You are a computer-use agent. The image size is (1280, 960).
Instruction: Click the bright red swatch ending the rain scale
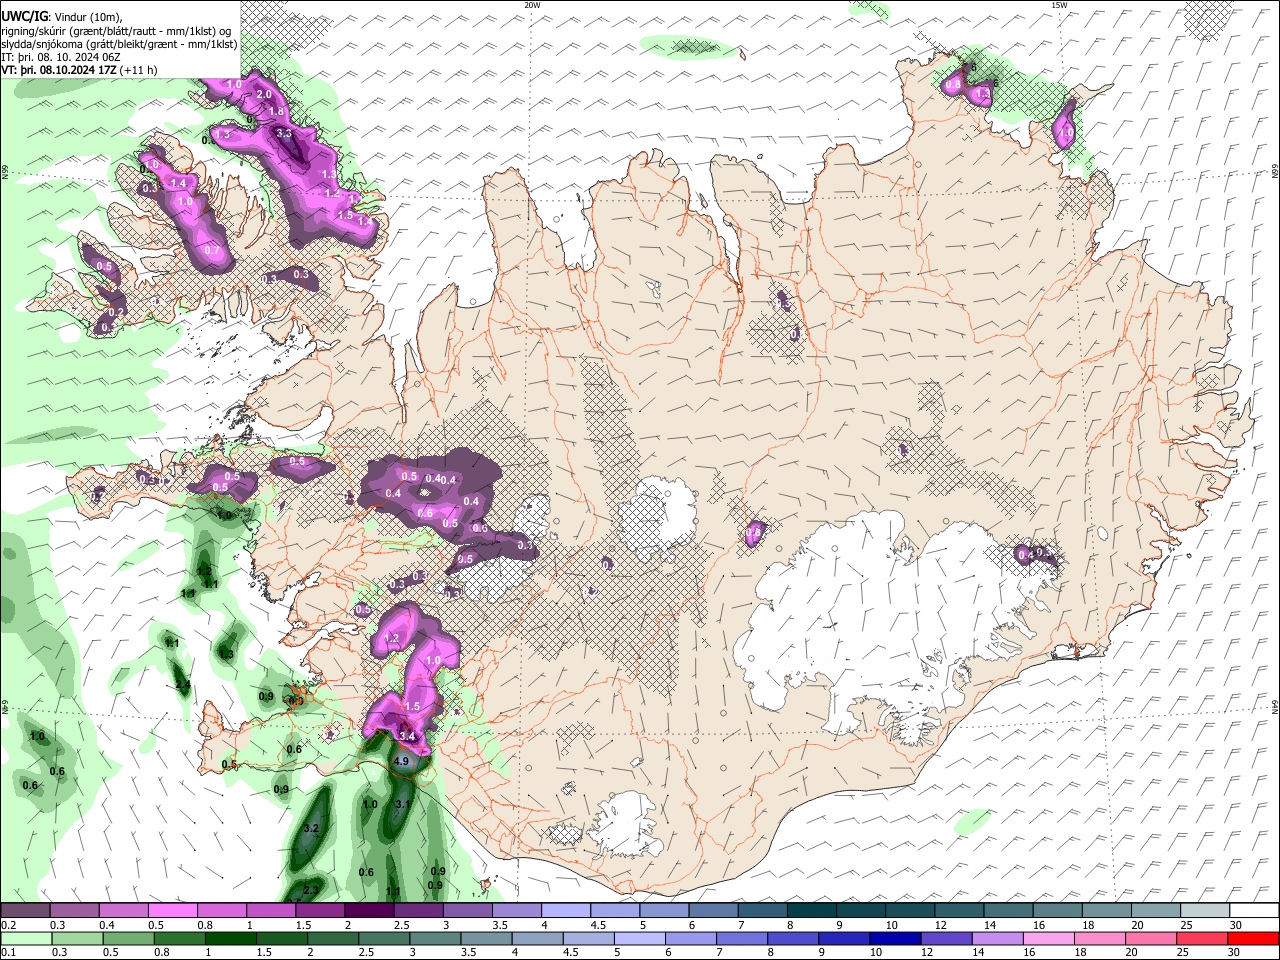[x=1252, y=938]
